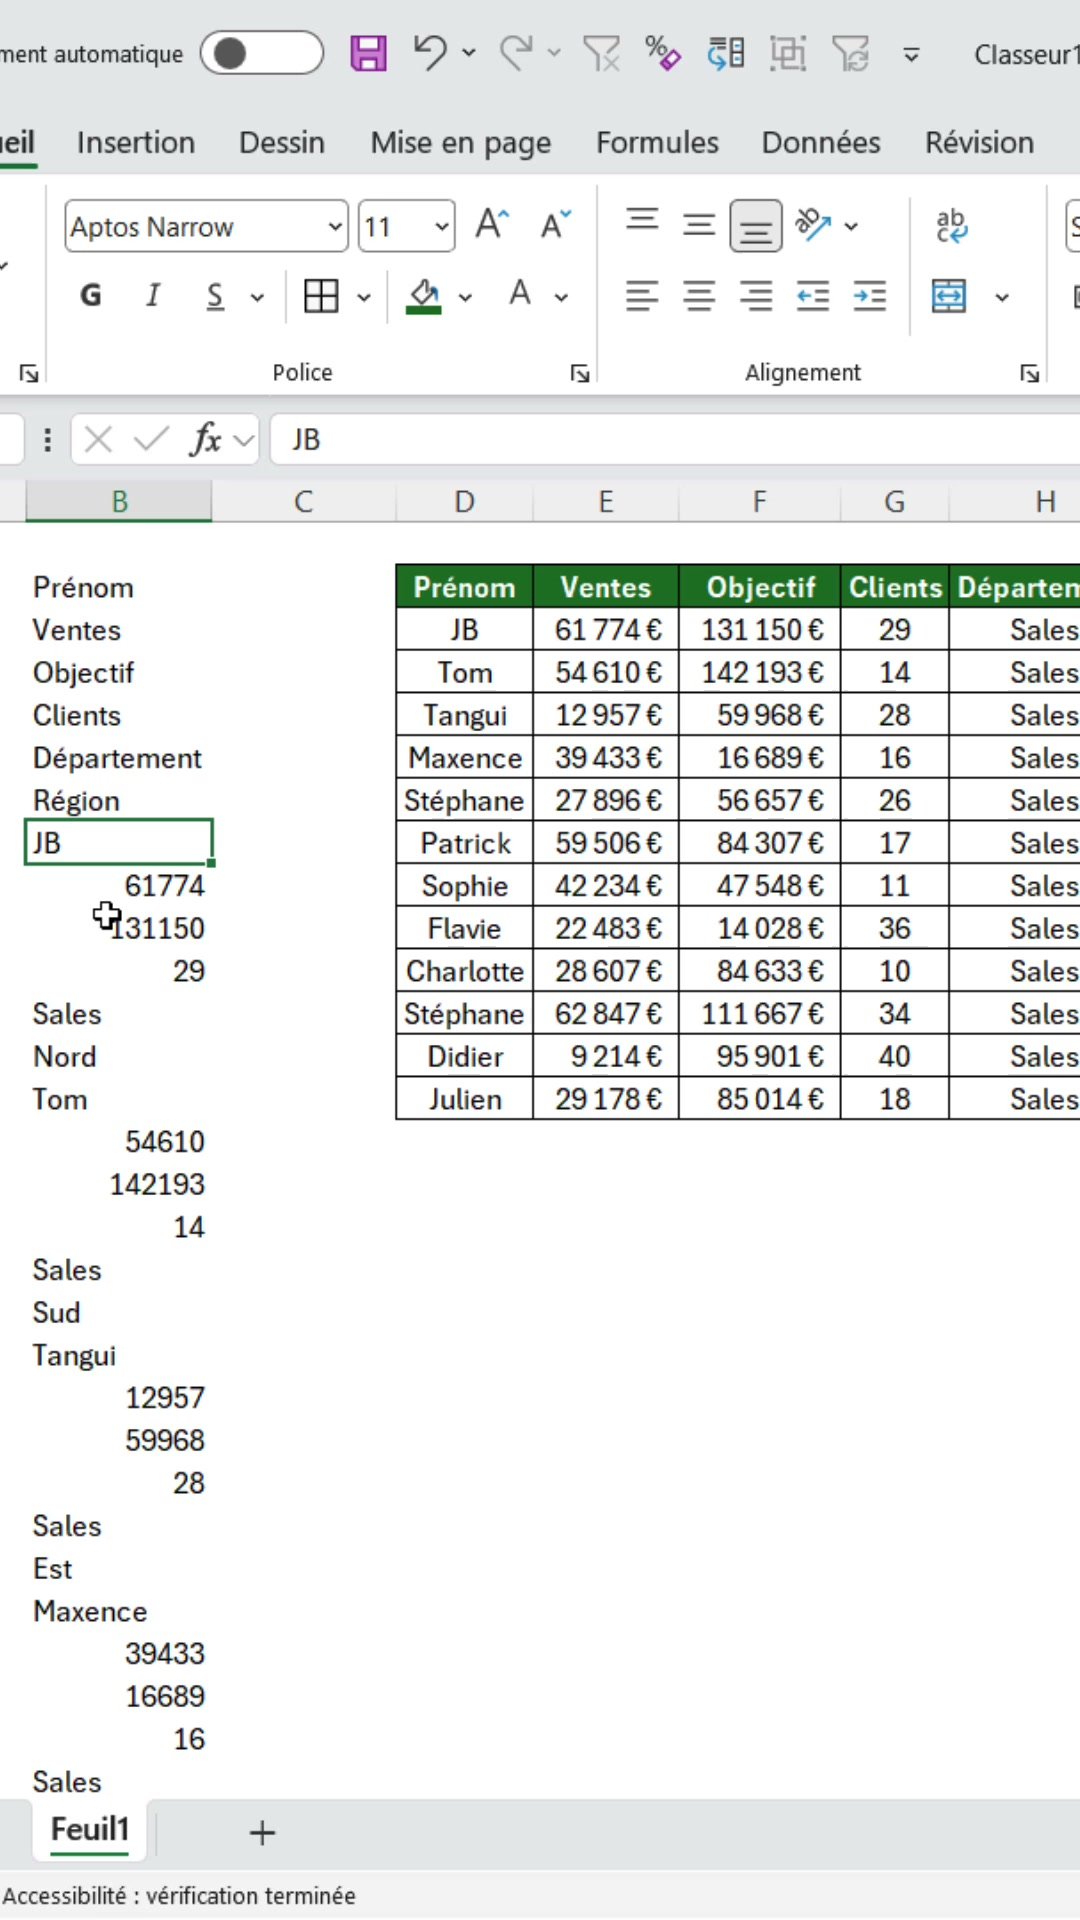This screenshot has width=1080, height=1920.
Task: Switch to Mise en page tab
Action: click(461, 142)
